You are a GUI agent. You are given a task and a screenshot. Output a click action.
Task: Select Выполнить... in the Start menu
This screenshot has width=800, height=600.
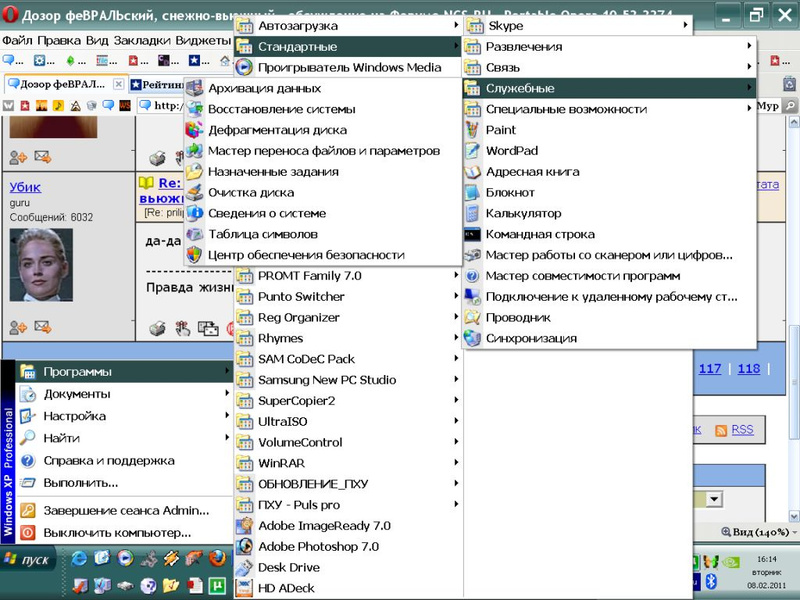tap(81, 483)
